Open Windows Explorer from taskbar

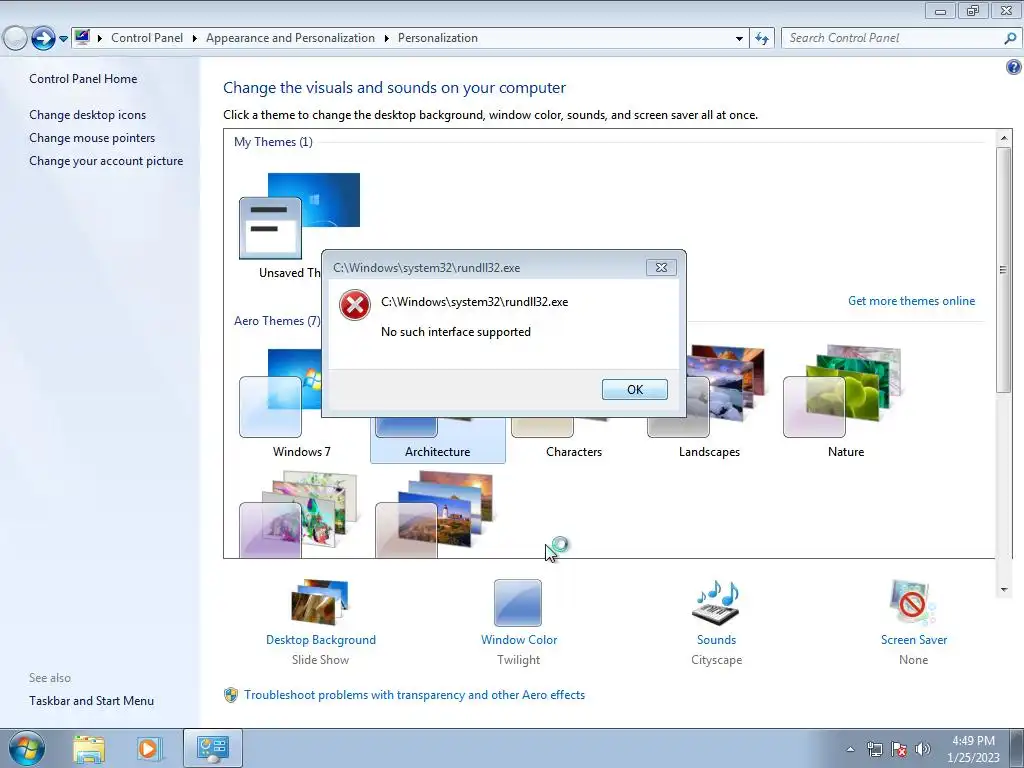point(89,748)
